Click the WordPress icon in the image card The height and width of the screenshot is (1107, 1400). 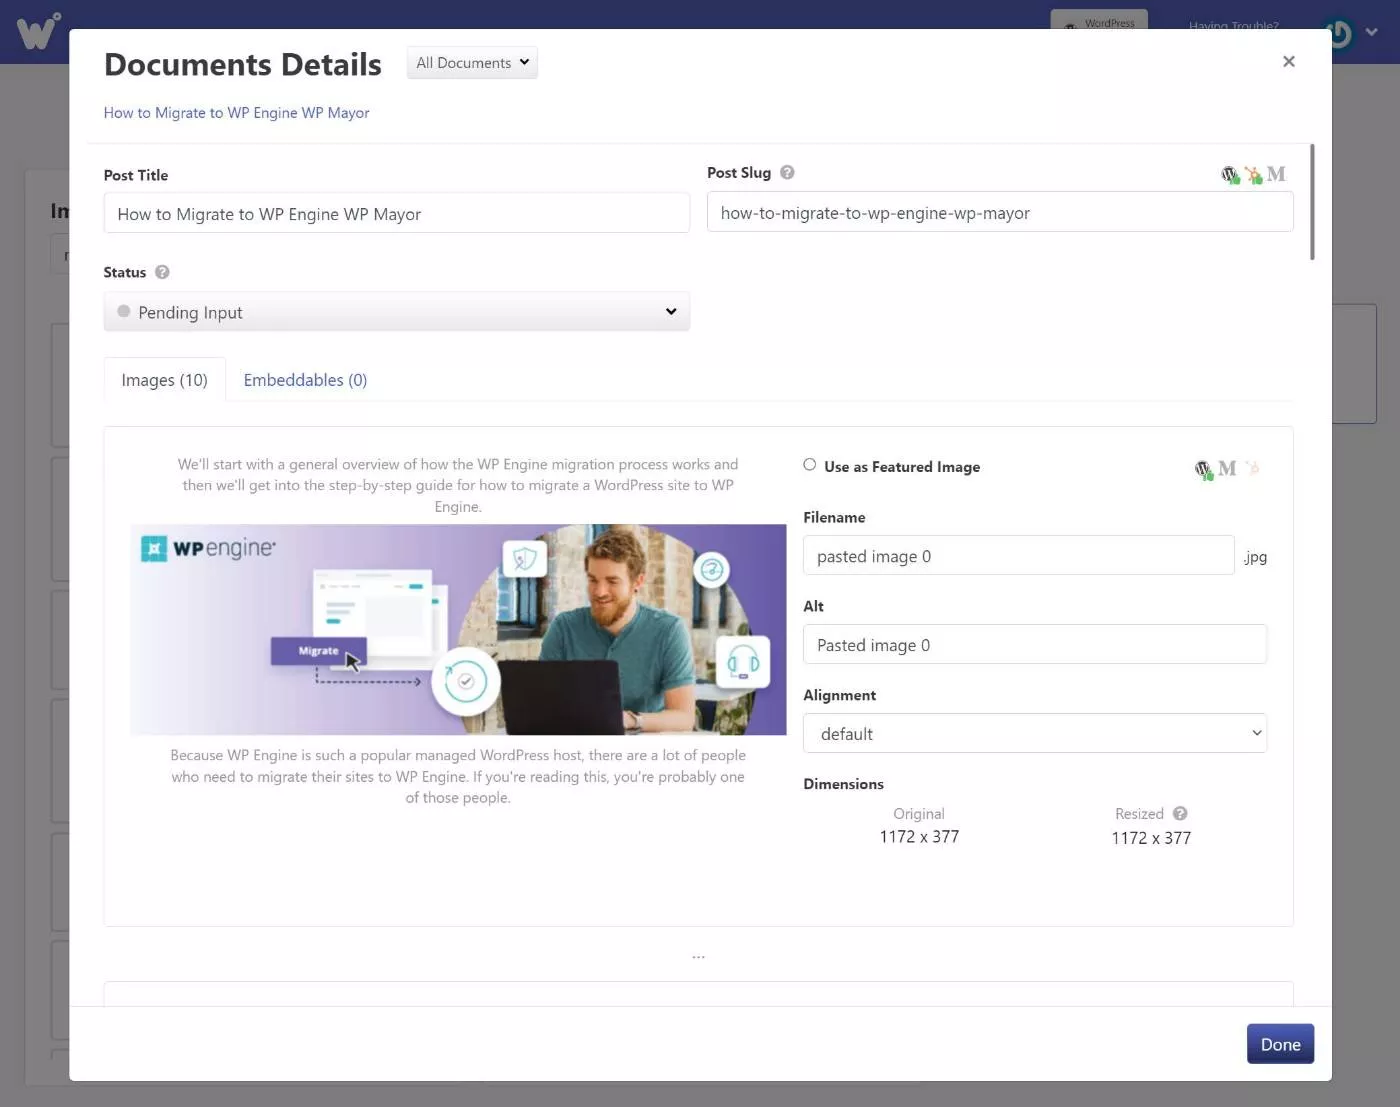point(1203,469)
